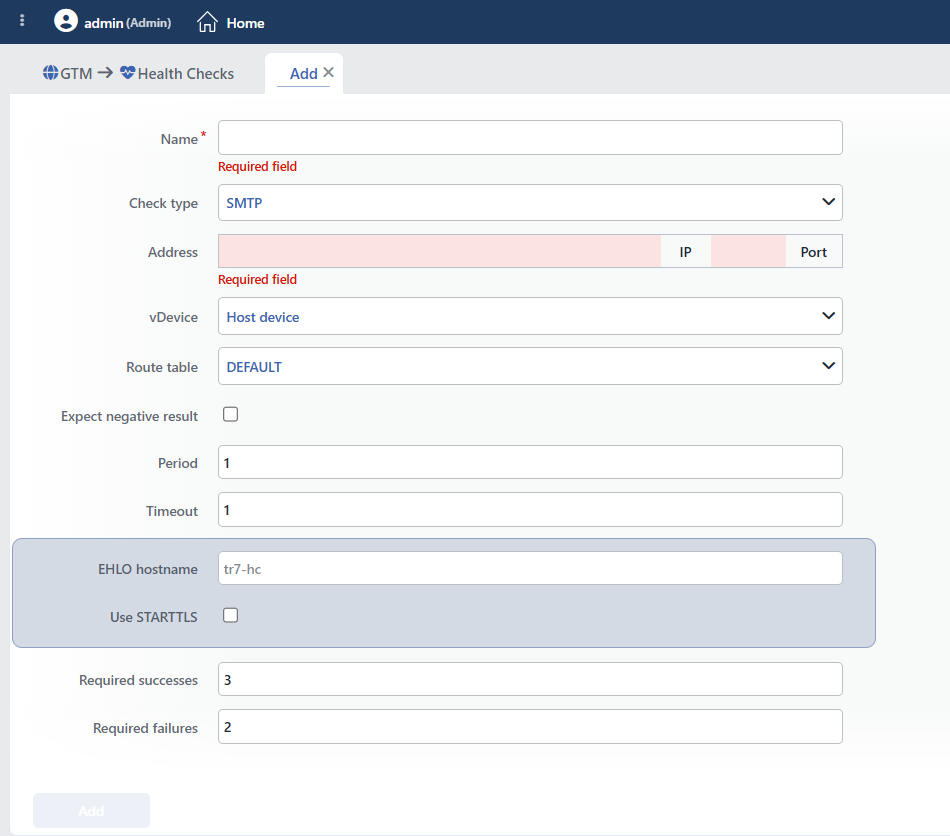The image size is (950, 836).
Task: Click the Period input field
Action: pyautogui.click(x=530, y=462)
